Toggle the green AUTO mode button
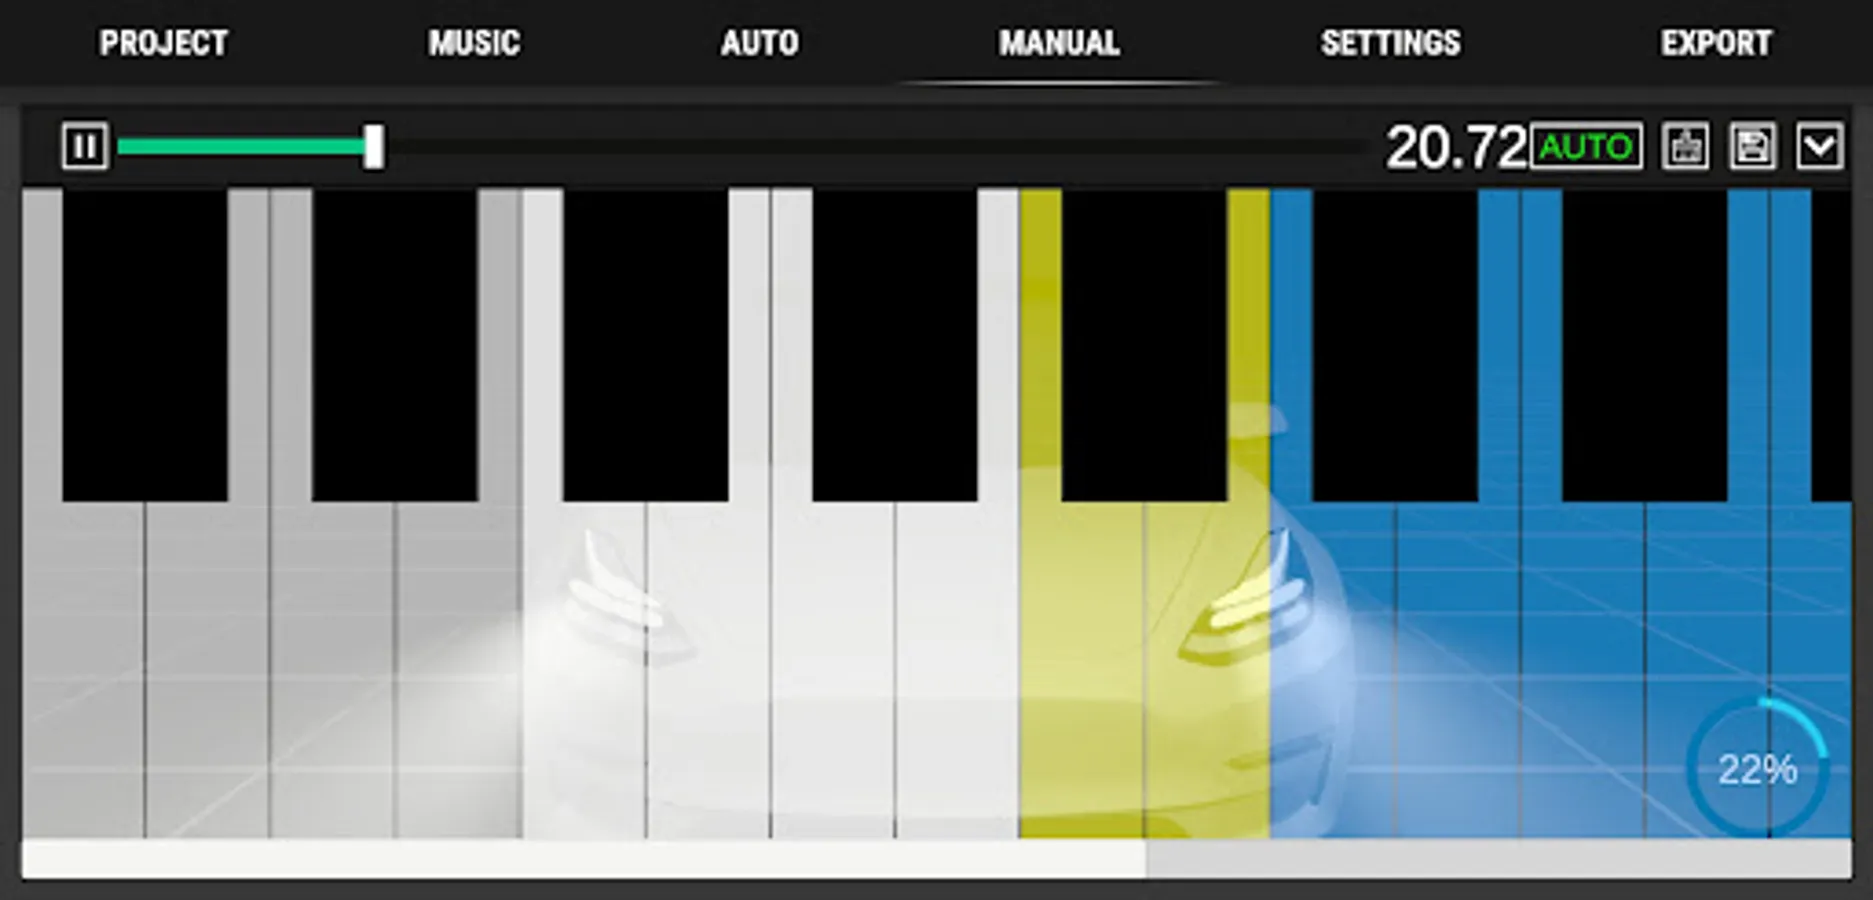This screenshot has height=900, width=1873. [1586, 147]
